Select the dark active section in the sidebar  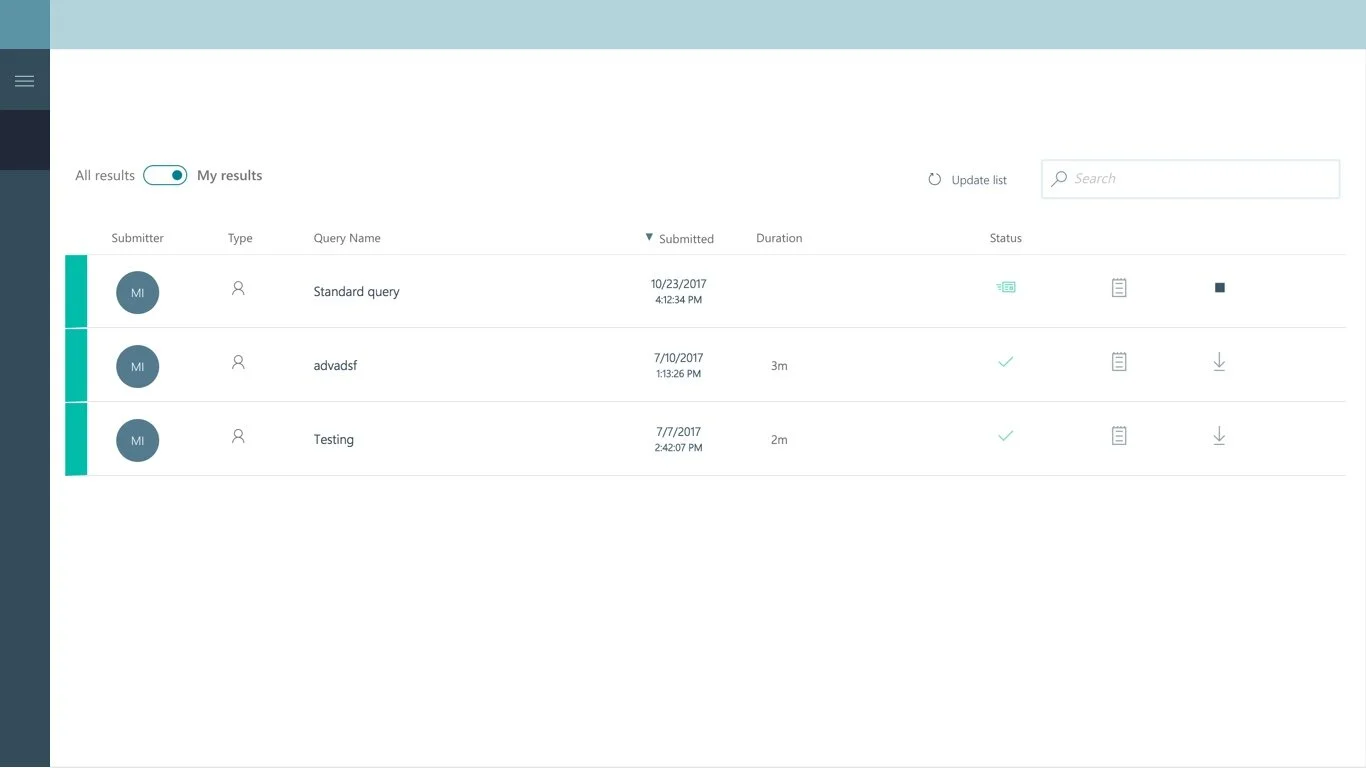click(x=24, y=139)
